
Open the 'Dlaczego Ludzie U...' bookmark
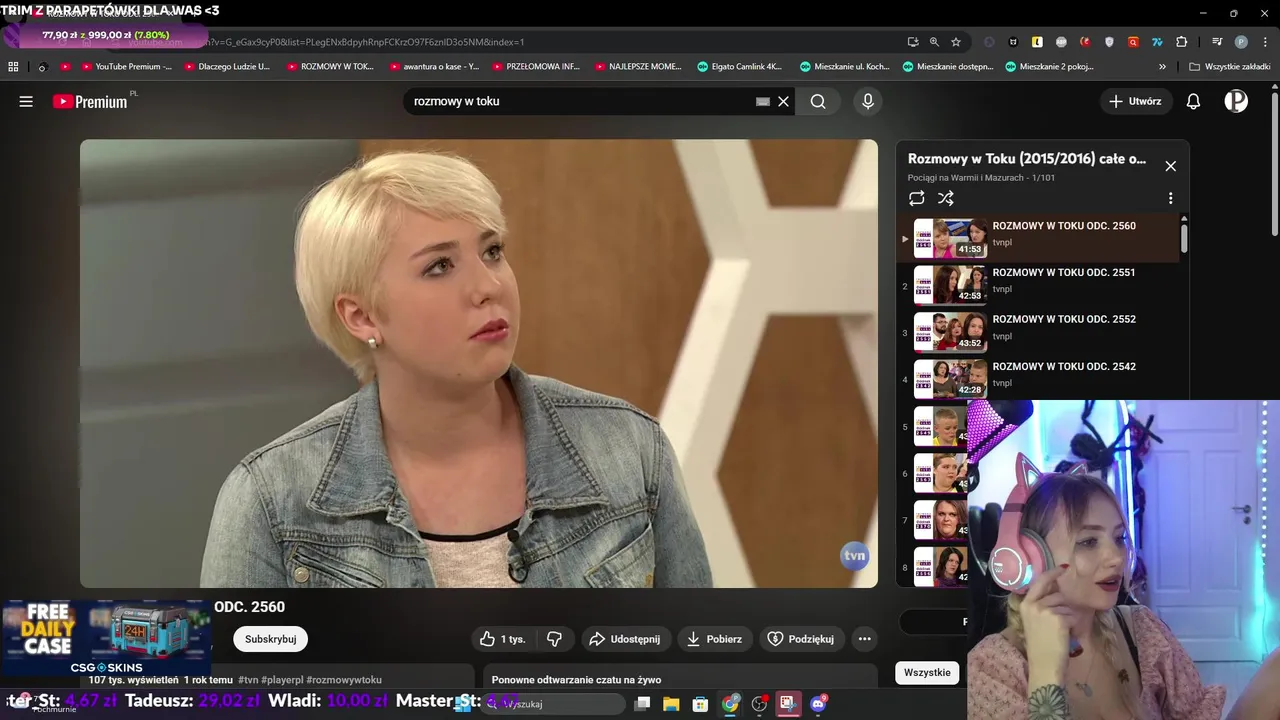[x=226, y=67]
